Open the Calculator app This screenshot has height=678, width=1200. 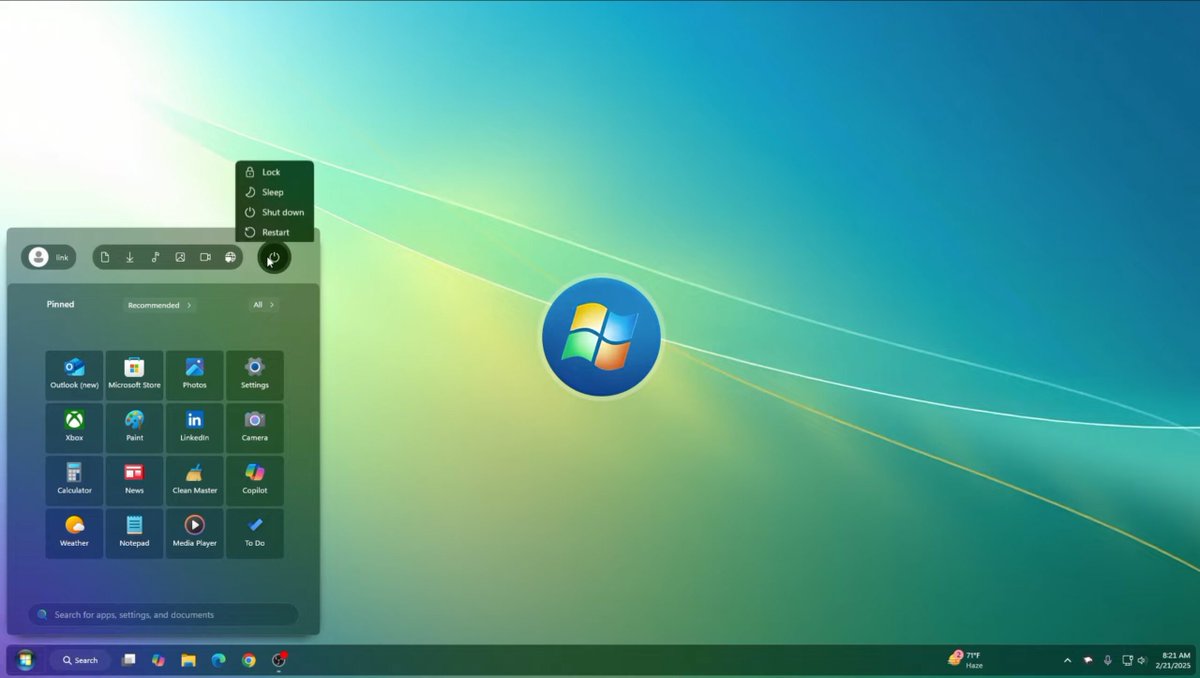pos(74,480)
